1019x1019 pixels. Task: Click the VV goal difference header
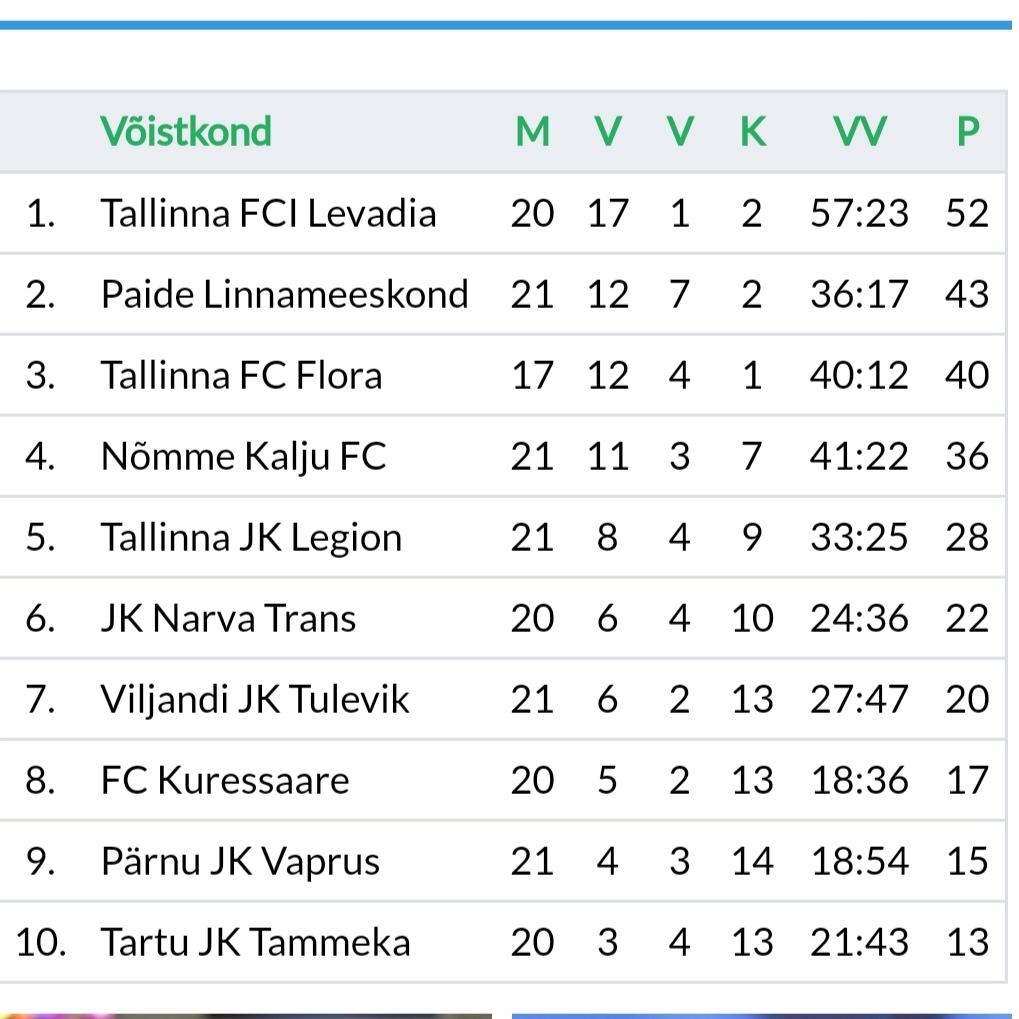[860, 131]
